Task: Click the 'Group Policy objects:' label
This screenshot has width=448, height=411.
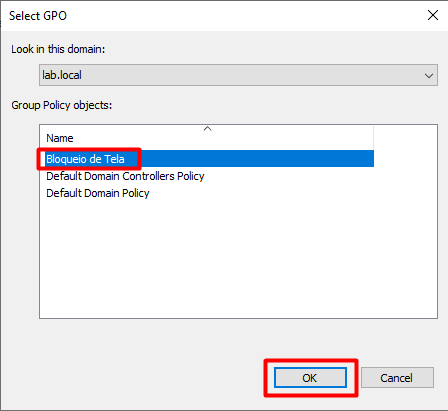Action: coord(62,105)
